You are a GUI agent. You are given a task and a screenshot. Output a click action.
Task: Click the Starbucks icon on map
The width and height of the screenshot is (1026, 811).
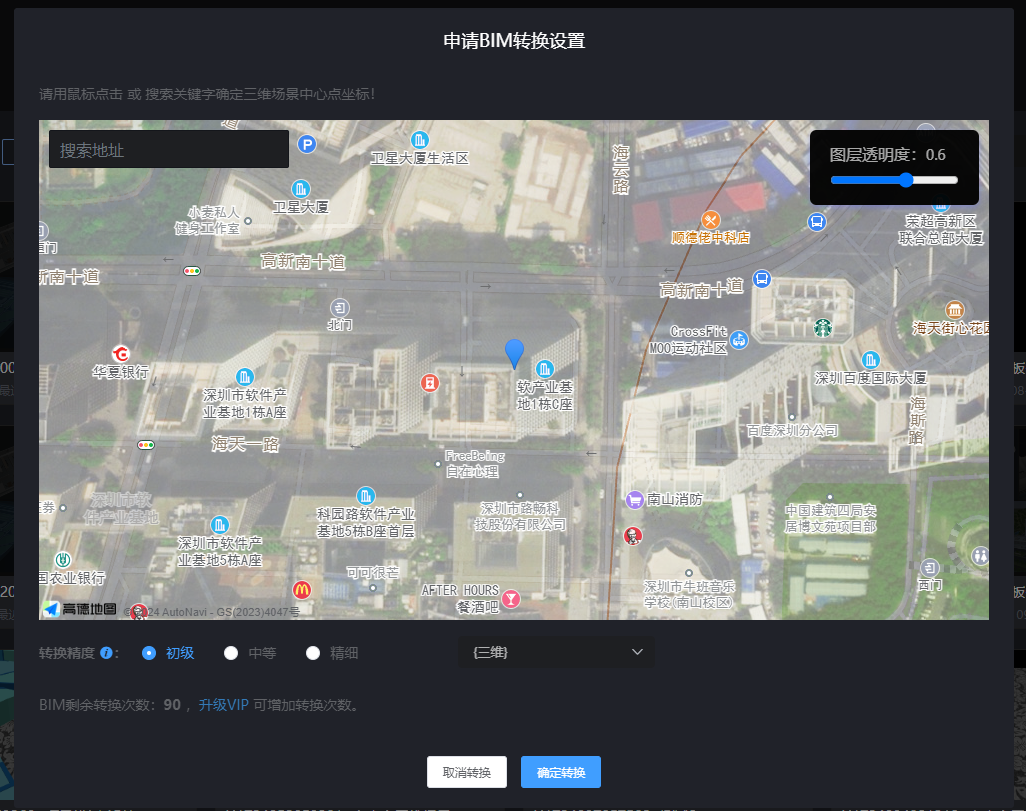tap(822, 327)
